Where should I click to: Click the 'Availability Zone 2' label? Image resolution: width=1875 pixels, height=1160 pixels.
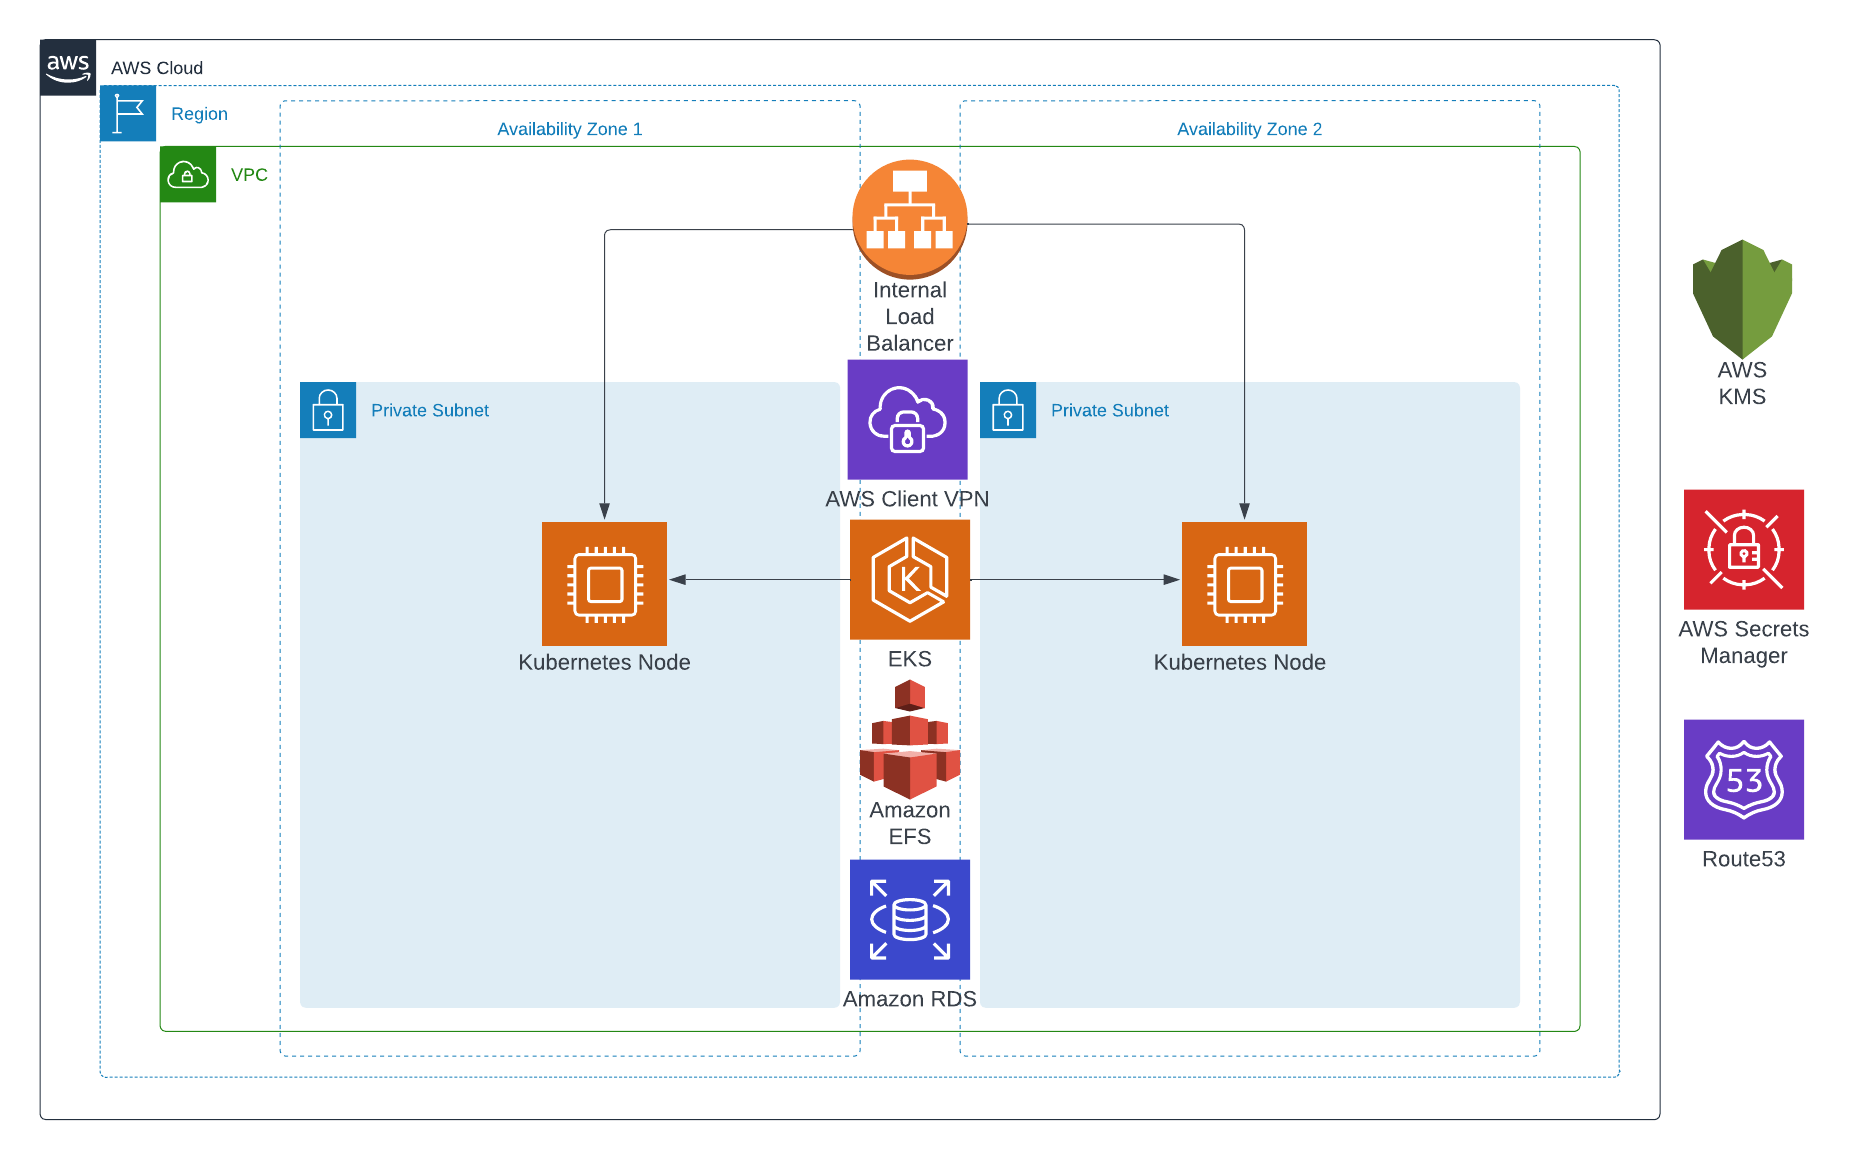pos(1250,129)
